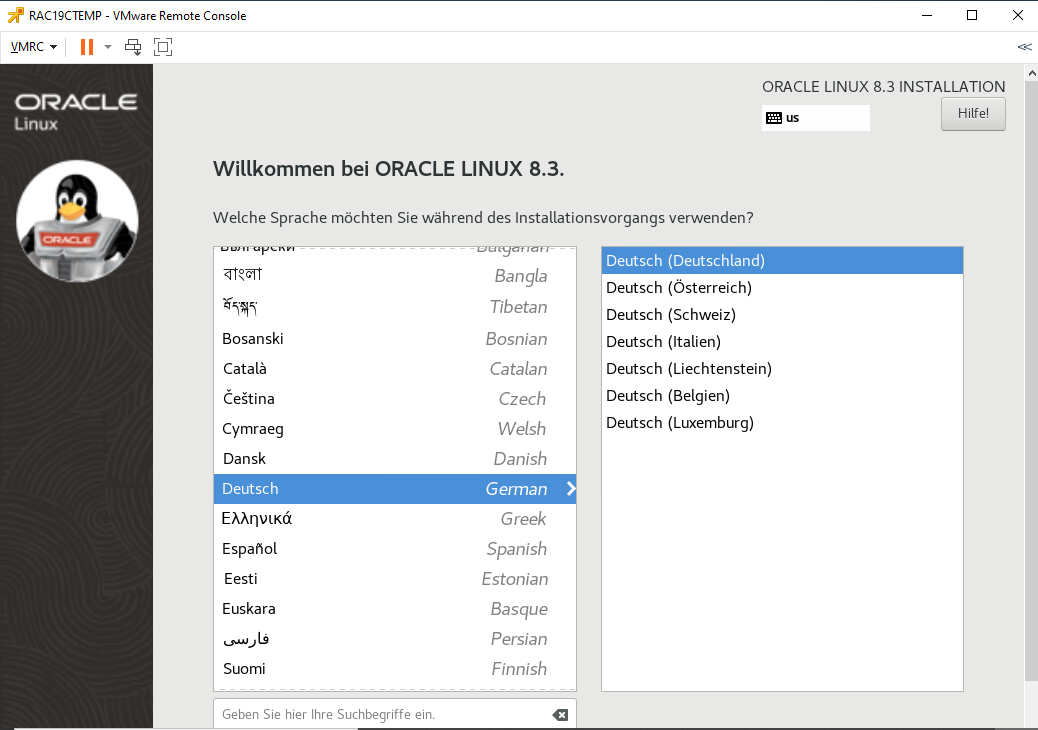The height and width of the screenshot is (730, 1038).
Task: Select Deutsch (Österreich) locale
Action: [678, 288]
